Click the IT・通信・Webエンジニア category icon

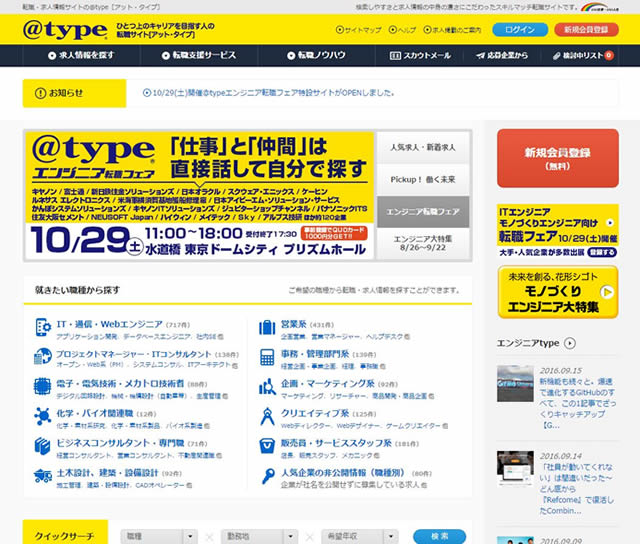pos(42,328)
